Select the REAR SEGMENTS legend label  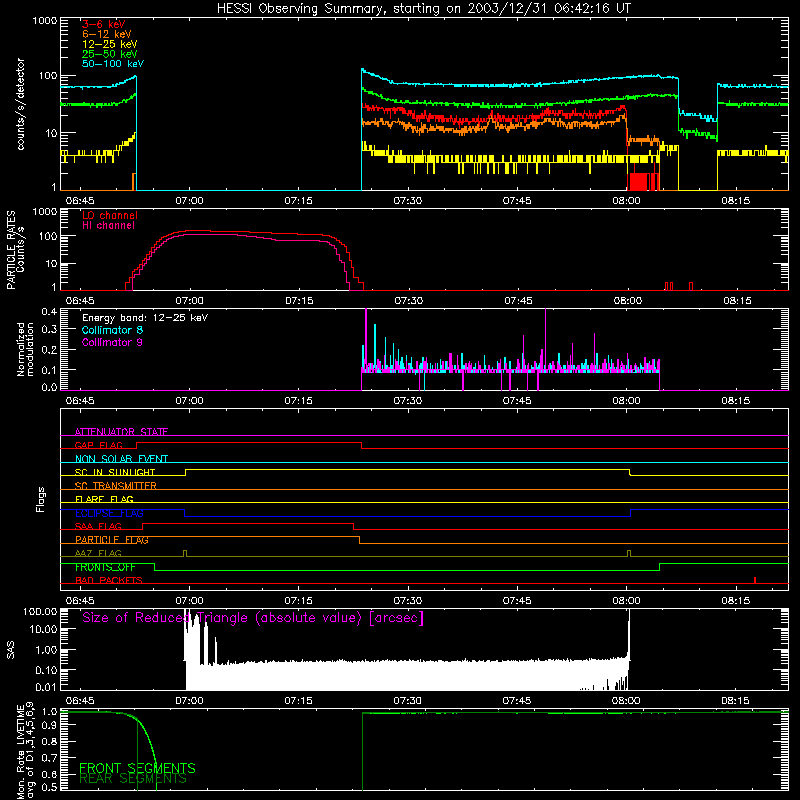[133, 779]
